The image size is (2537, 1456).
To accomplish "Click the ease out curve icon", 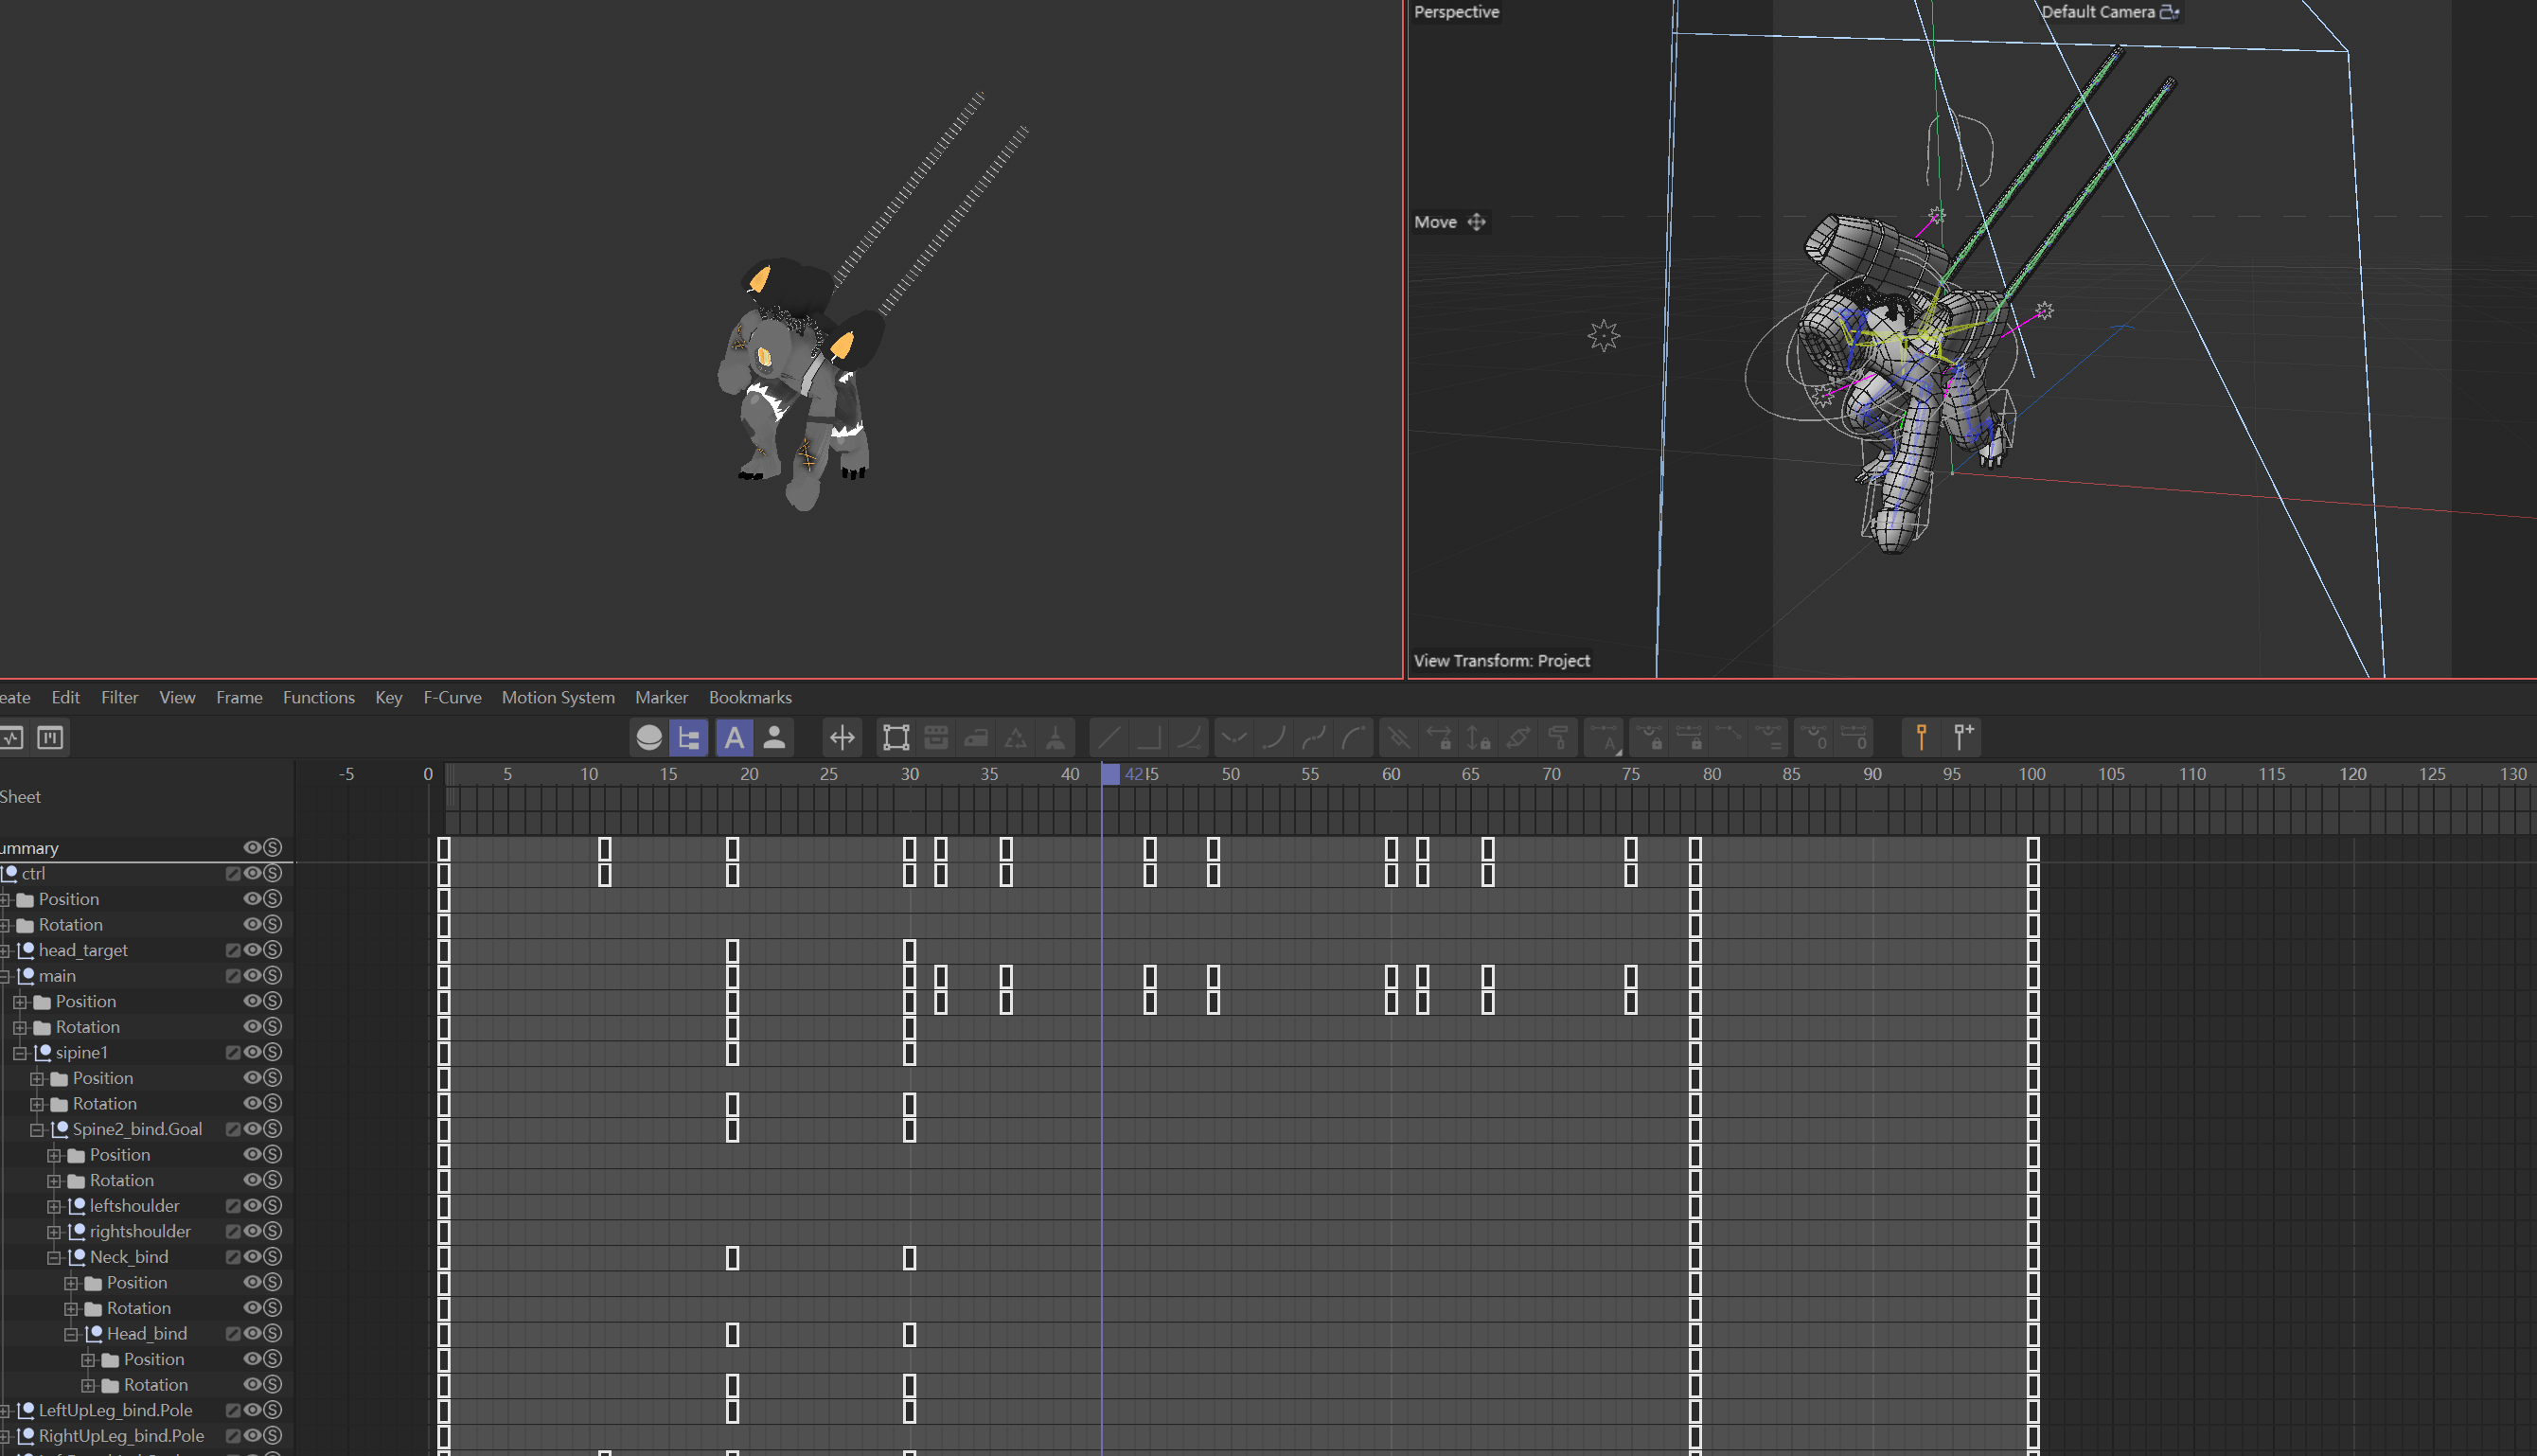I will [1353, 738].
